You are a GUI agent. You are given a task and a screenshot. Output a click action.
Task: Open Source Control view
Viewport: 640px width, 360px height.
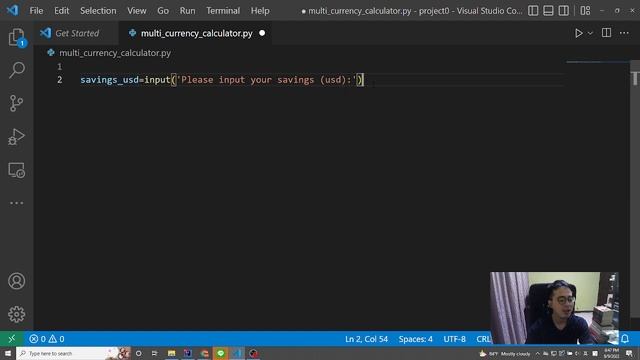[x=16, y=103]
